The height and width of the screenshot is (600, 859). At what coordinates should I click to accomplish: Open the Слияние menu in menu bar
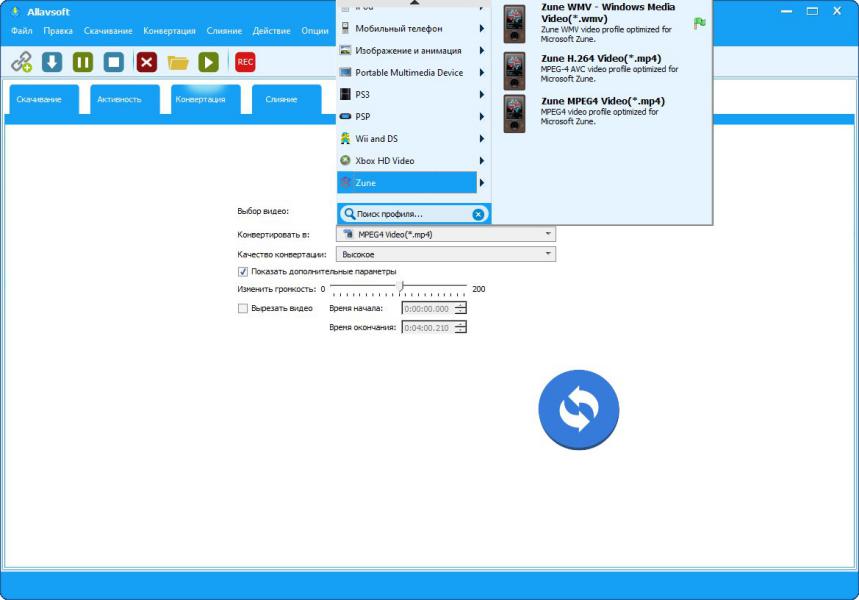[224, 31]
